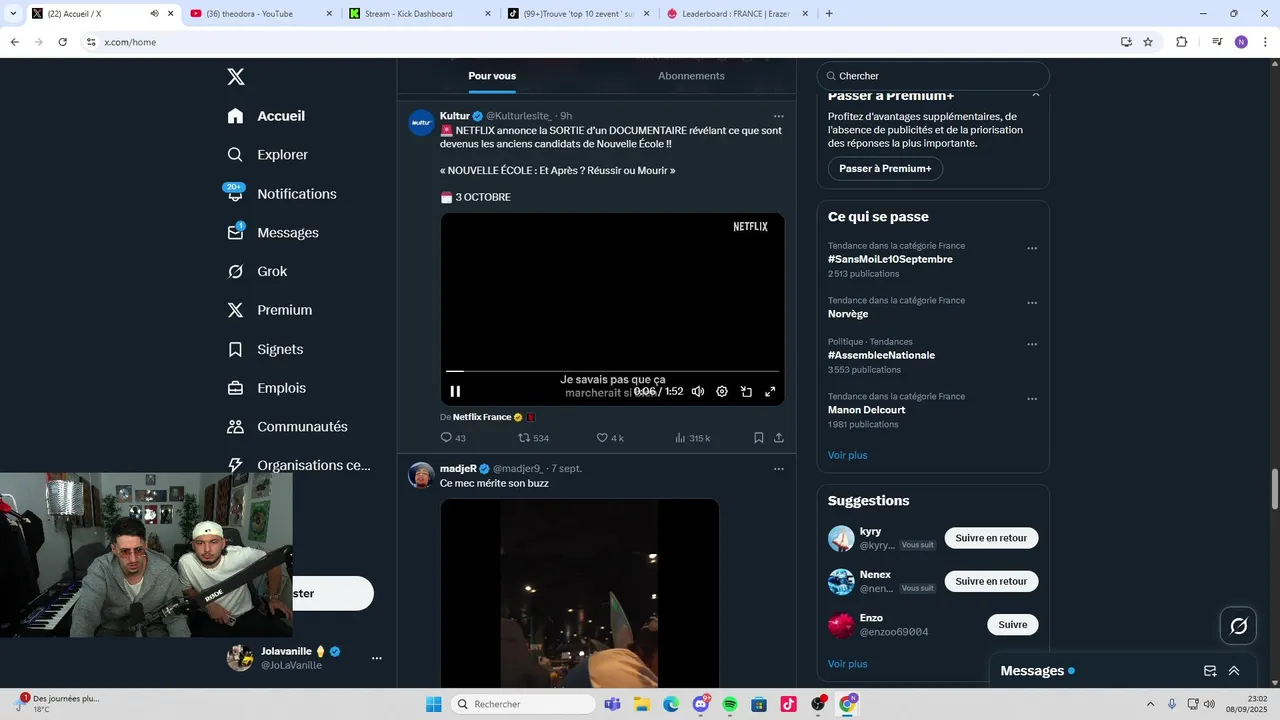Bookmark this page with the star icon
The width and height of the screenshot is (1280, 720).
pyautogui.click(x=1148, y=42)
